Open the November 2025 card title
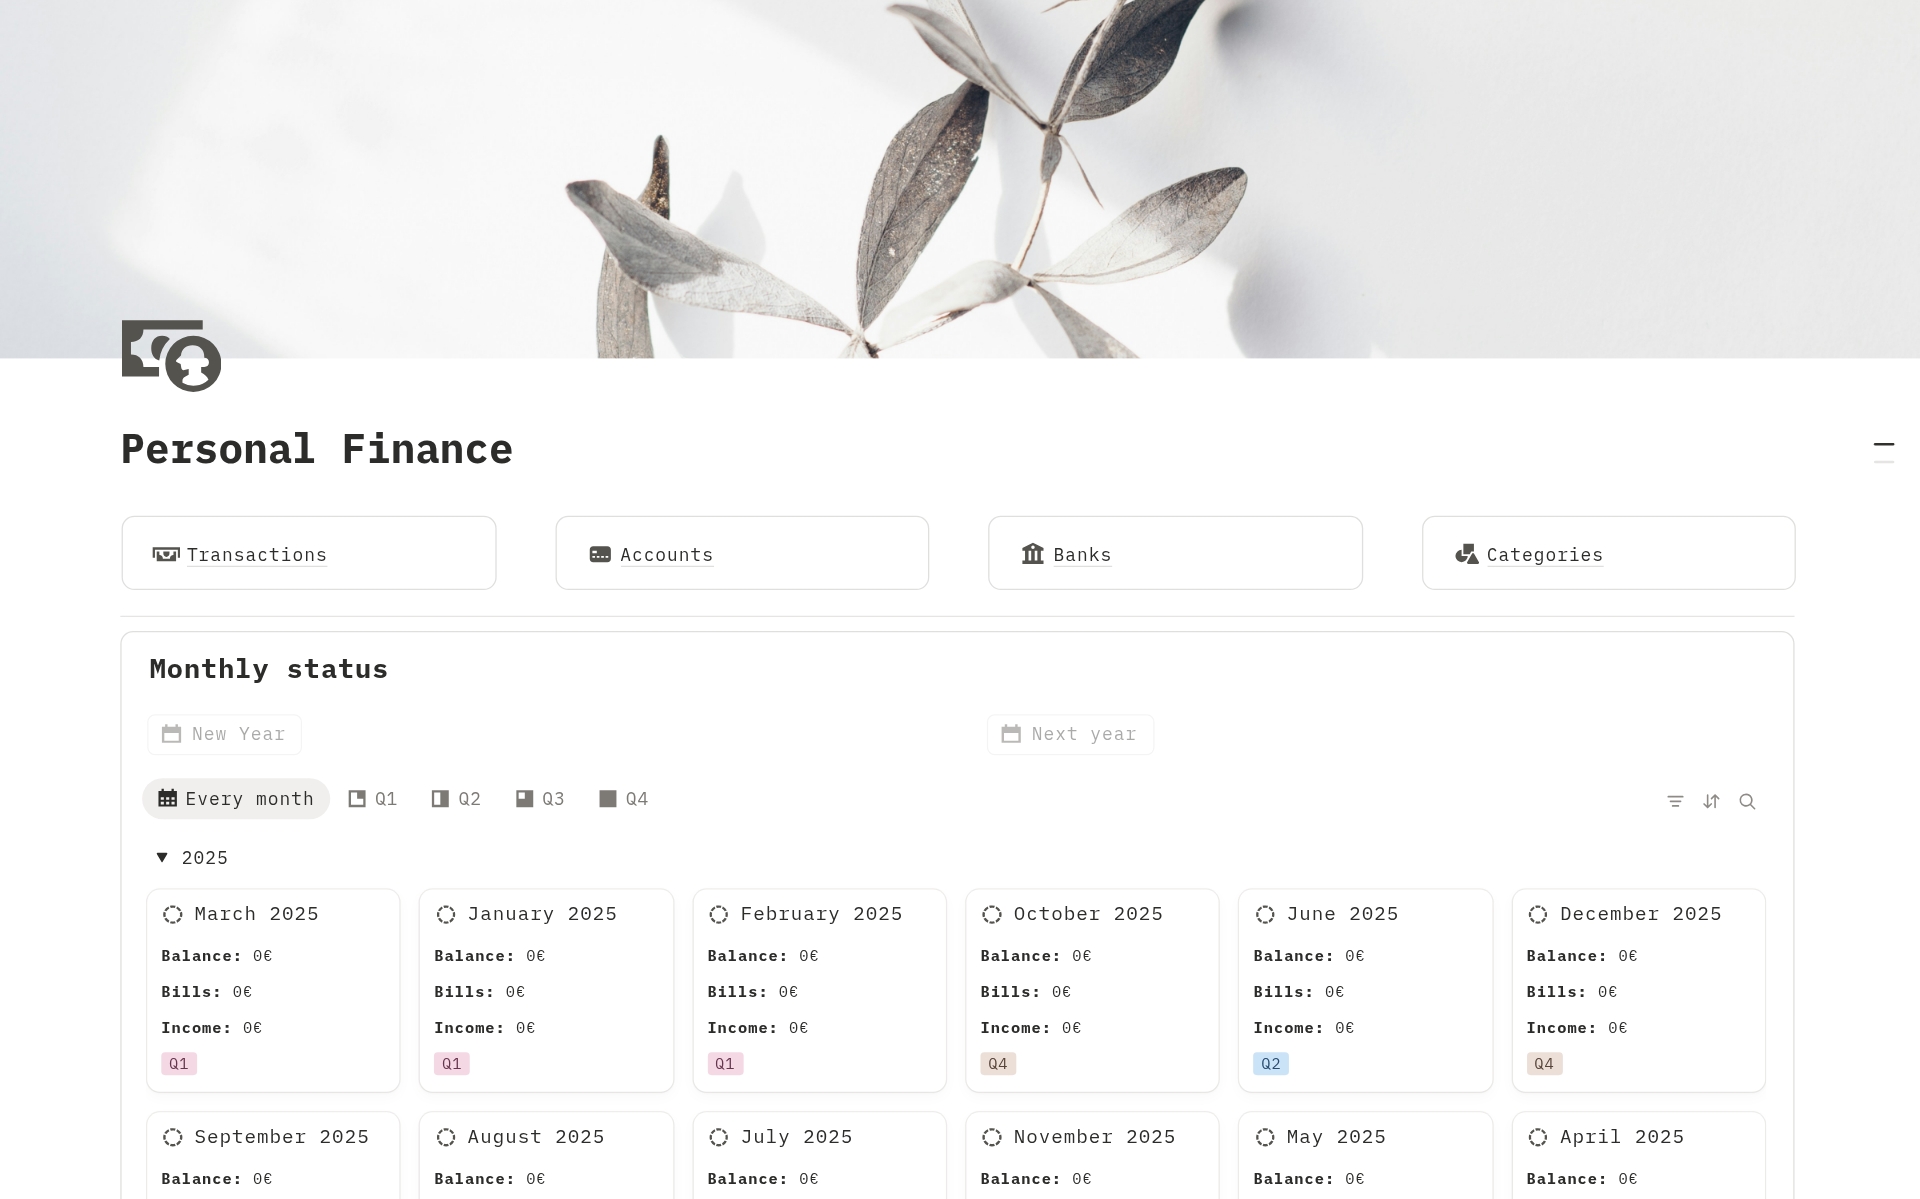Image resolution: width=1920 pixels, height=1199 pixels. (x=1094, y=1137)
